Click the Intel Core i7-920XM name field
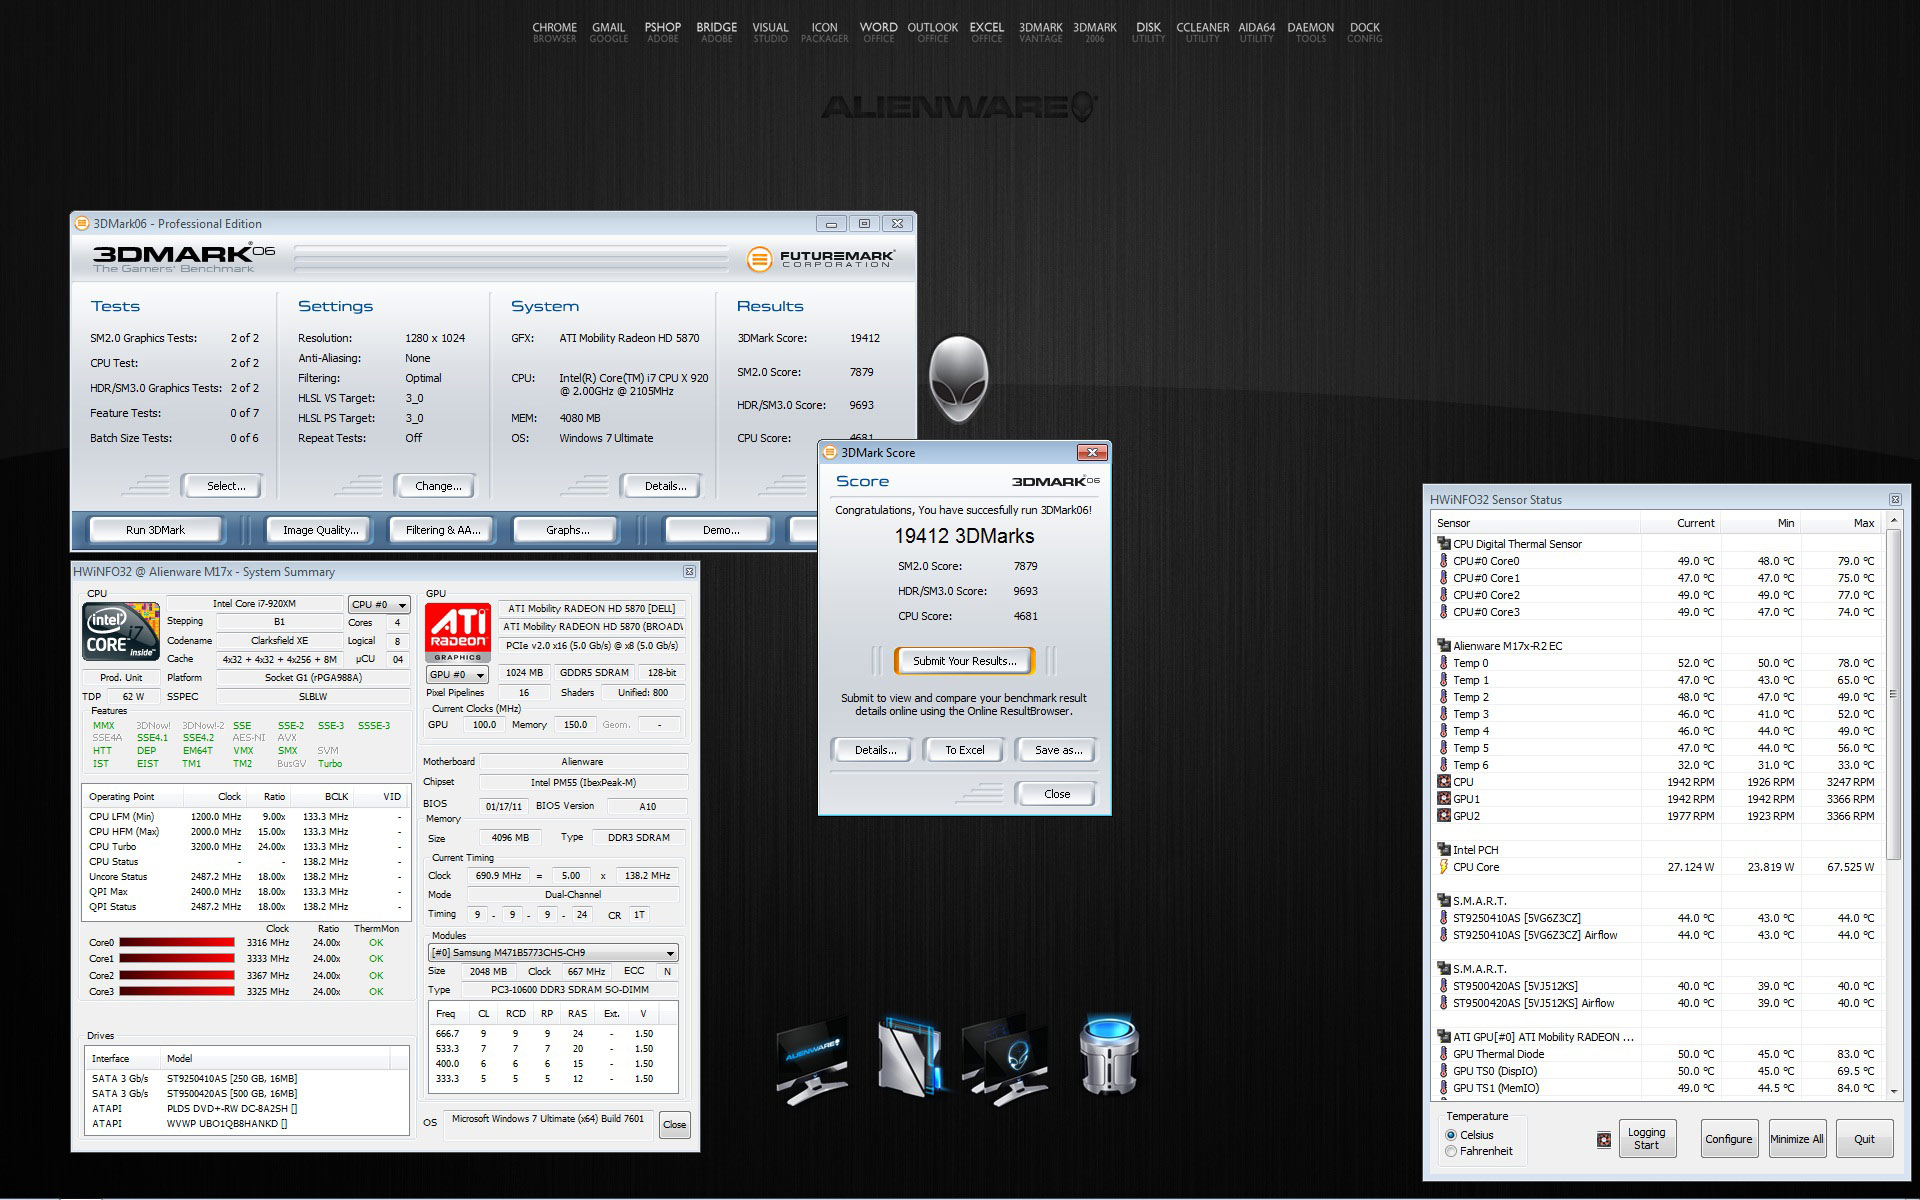Screen dimensions: 1920x1200 (255, 604)
